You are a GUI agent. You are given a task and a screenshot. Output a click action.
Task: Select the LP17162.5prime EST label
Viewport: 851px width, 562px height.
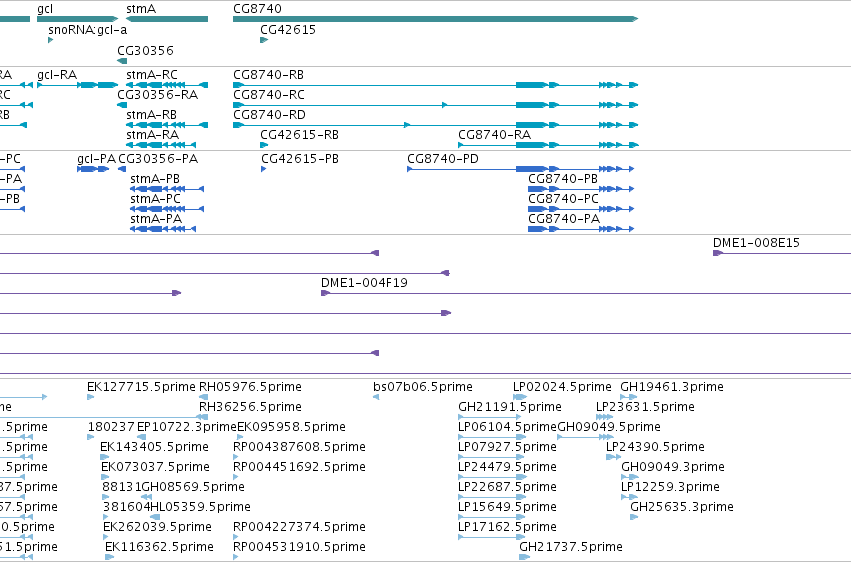tap(507, 527)
